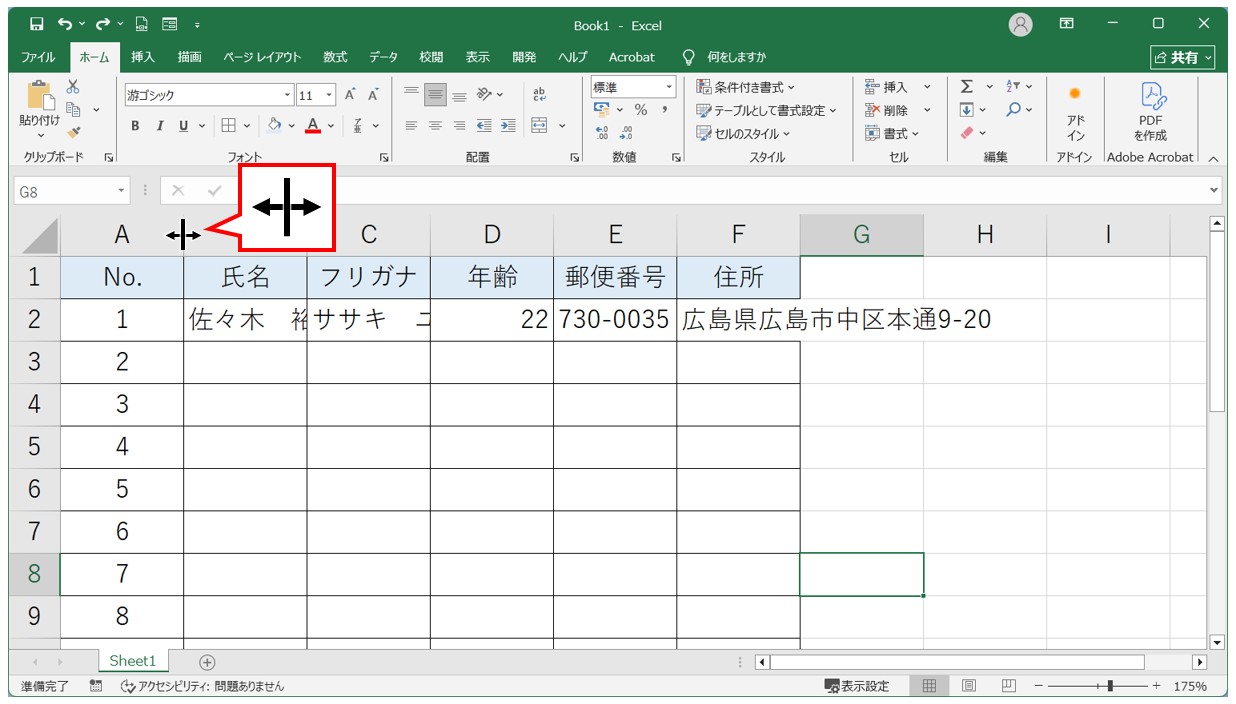
Task: Apply the cell borders button
Action: click(228, 126)
